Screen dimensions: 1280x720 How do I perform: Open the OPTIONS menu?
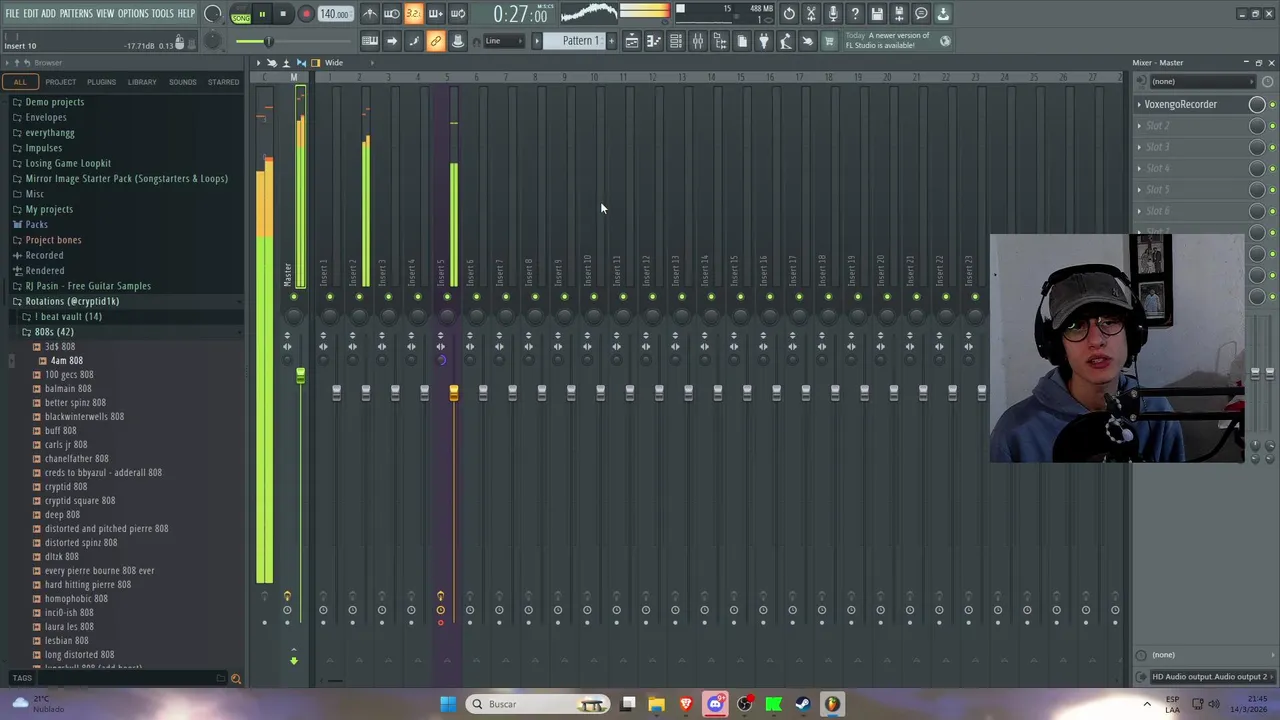click(133, 13)
